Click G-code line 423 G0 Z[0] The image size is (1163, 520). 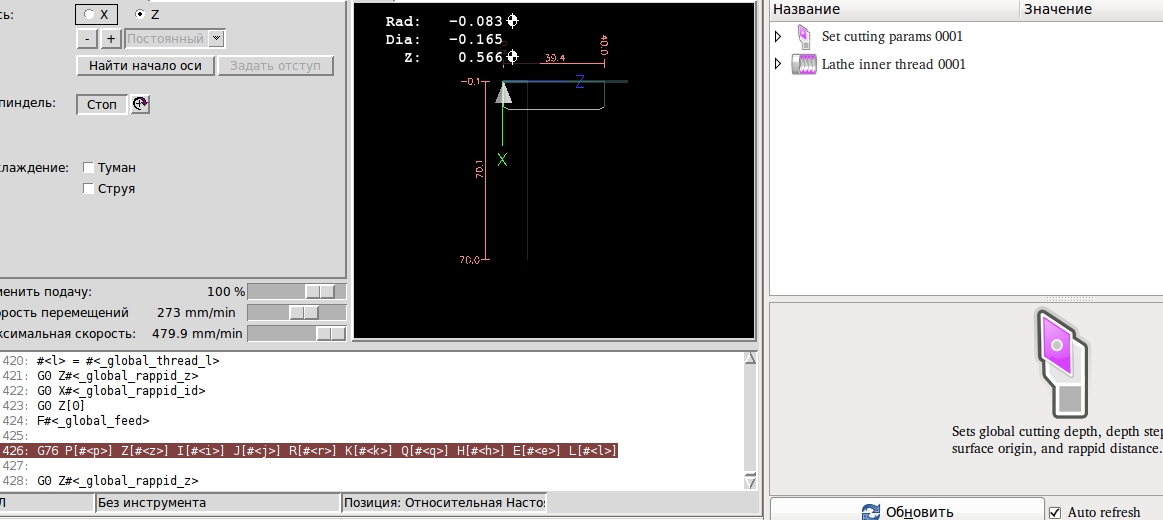60,406
